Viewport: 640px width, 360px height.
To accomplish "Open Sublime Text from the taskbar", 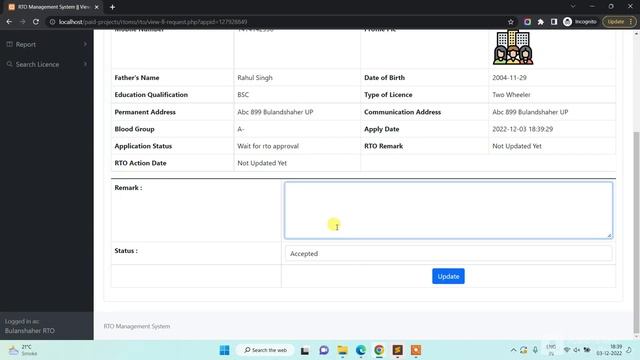I will coord(398,350).
